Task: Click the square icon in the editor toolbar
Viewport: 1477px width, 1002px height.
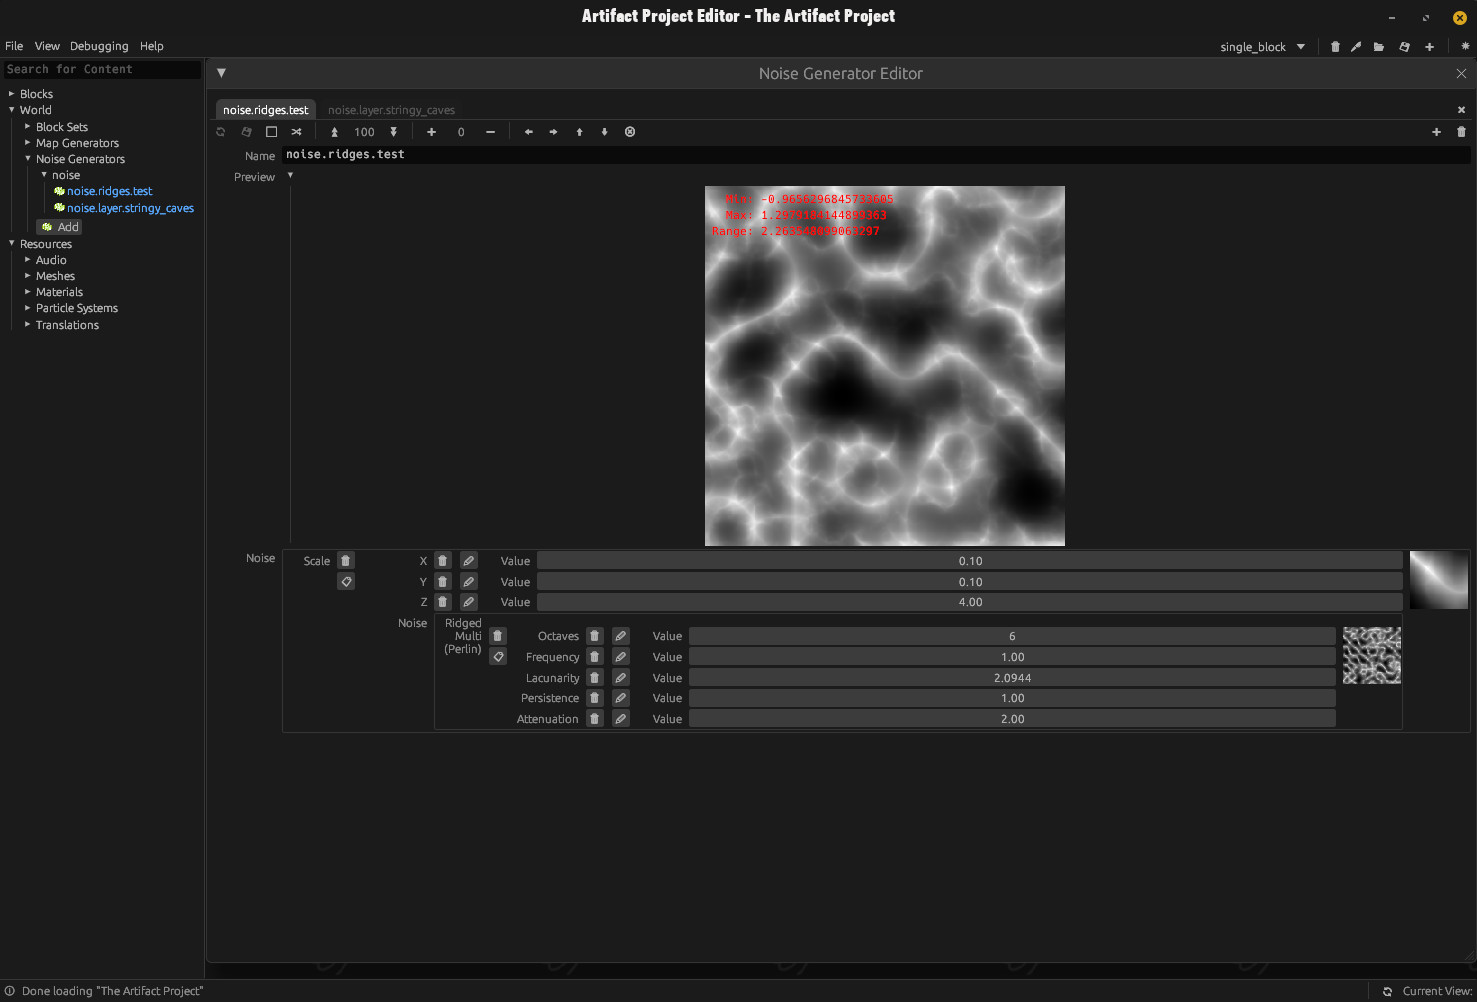Action: [271, 132]
